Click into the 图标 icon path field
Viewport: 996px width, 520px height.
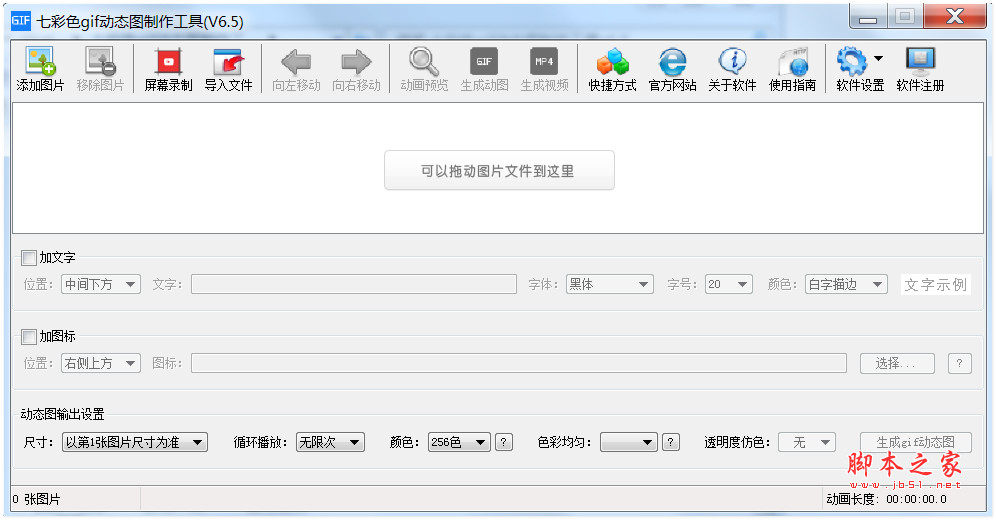(519, 363)
